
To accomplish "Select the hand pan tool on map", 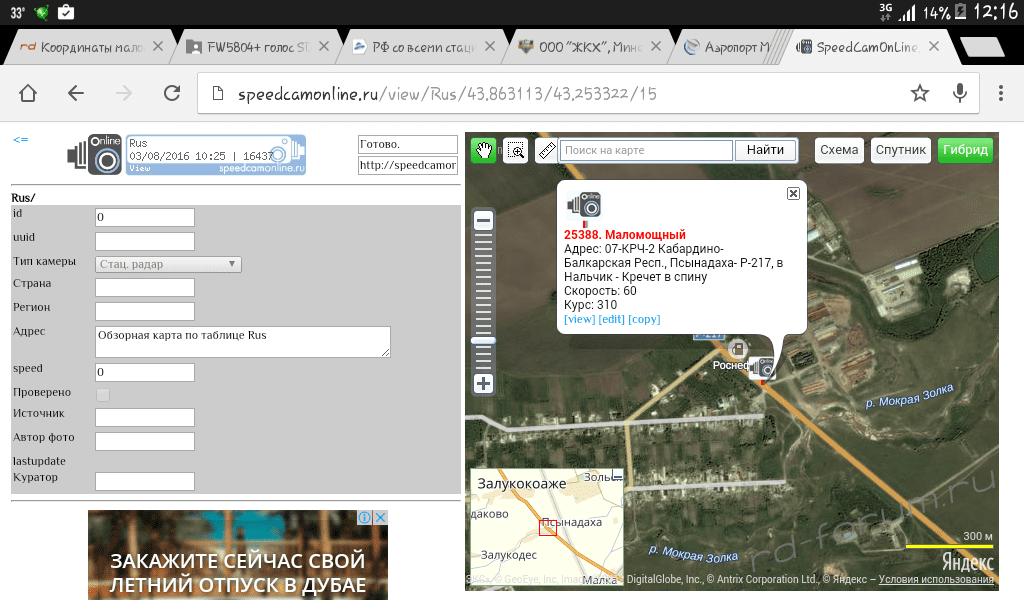I will click(483, 151).
